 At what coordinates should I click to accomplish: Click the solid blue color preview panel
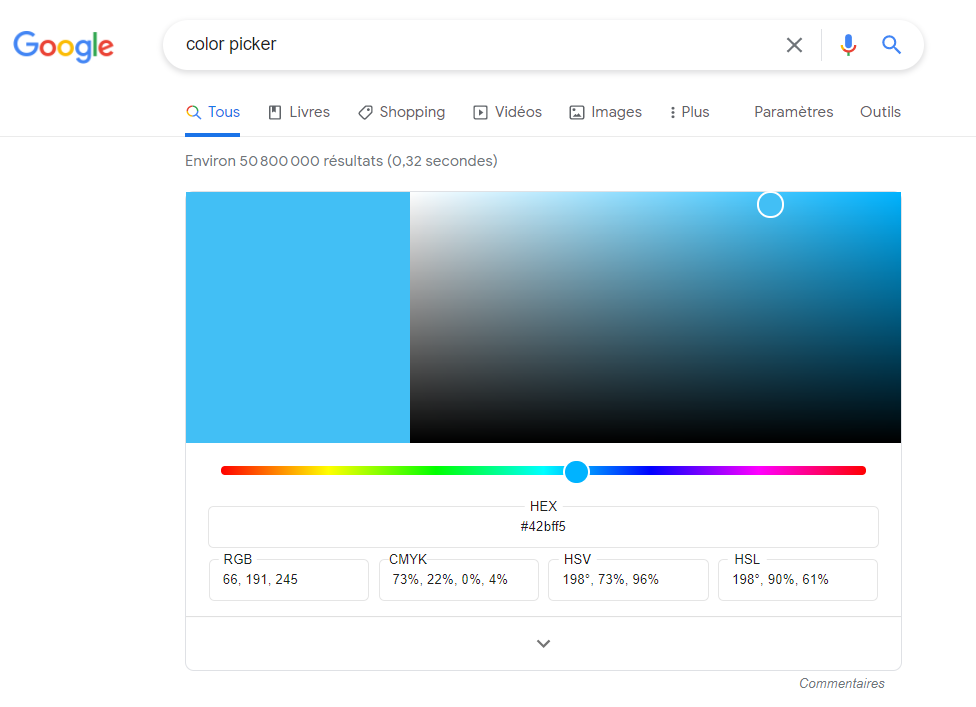(x=297, y=317)
